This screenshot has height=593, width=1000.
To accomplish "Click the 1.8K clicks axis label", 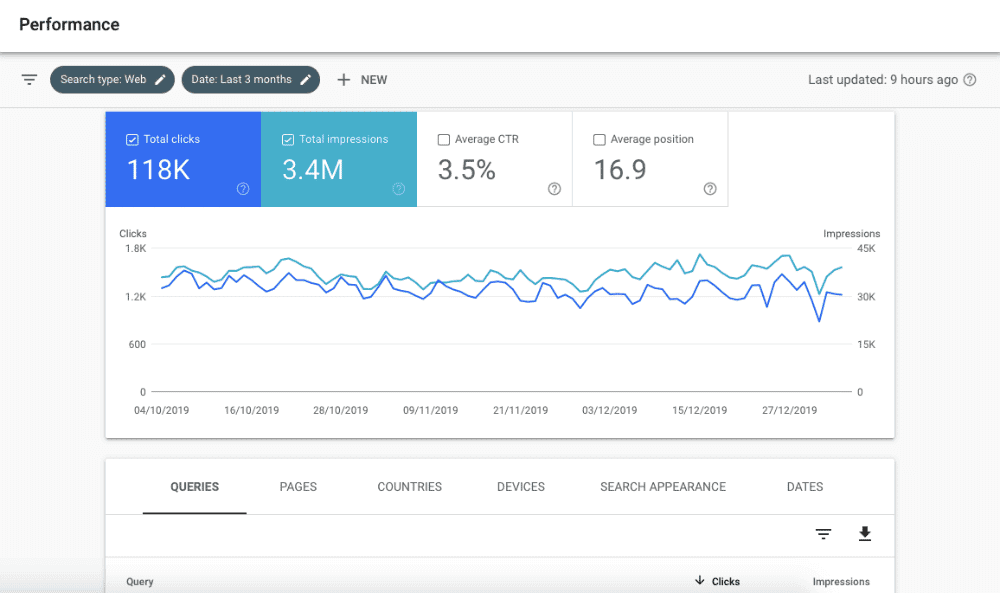I will [136, 249].
